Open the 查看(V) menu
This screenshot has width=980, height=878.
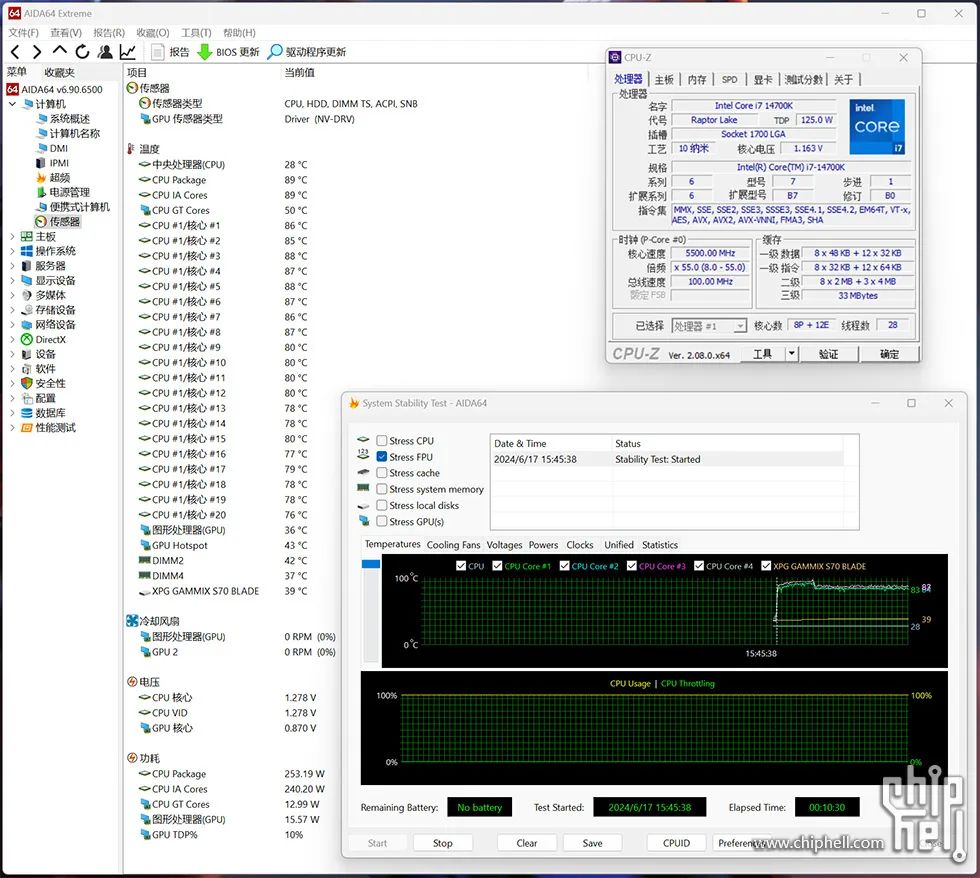[x=66, y=32]
